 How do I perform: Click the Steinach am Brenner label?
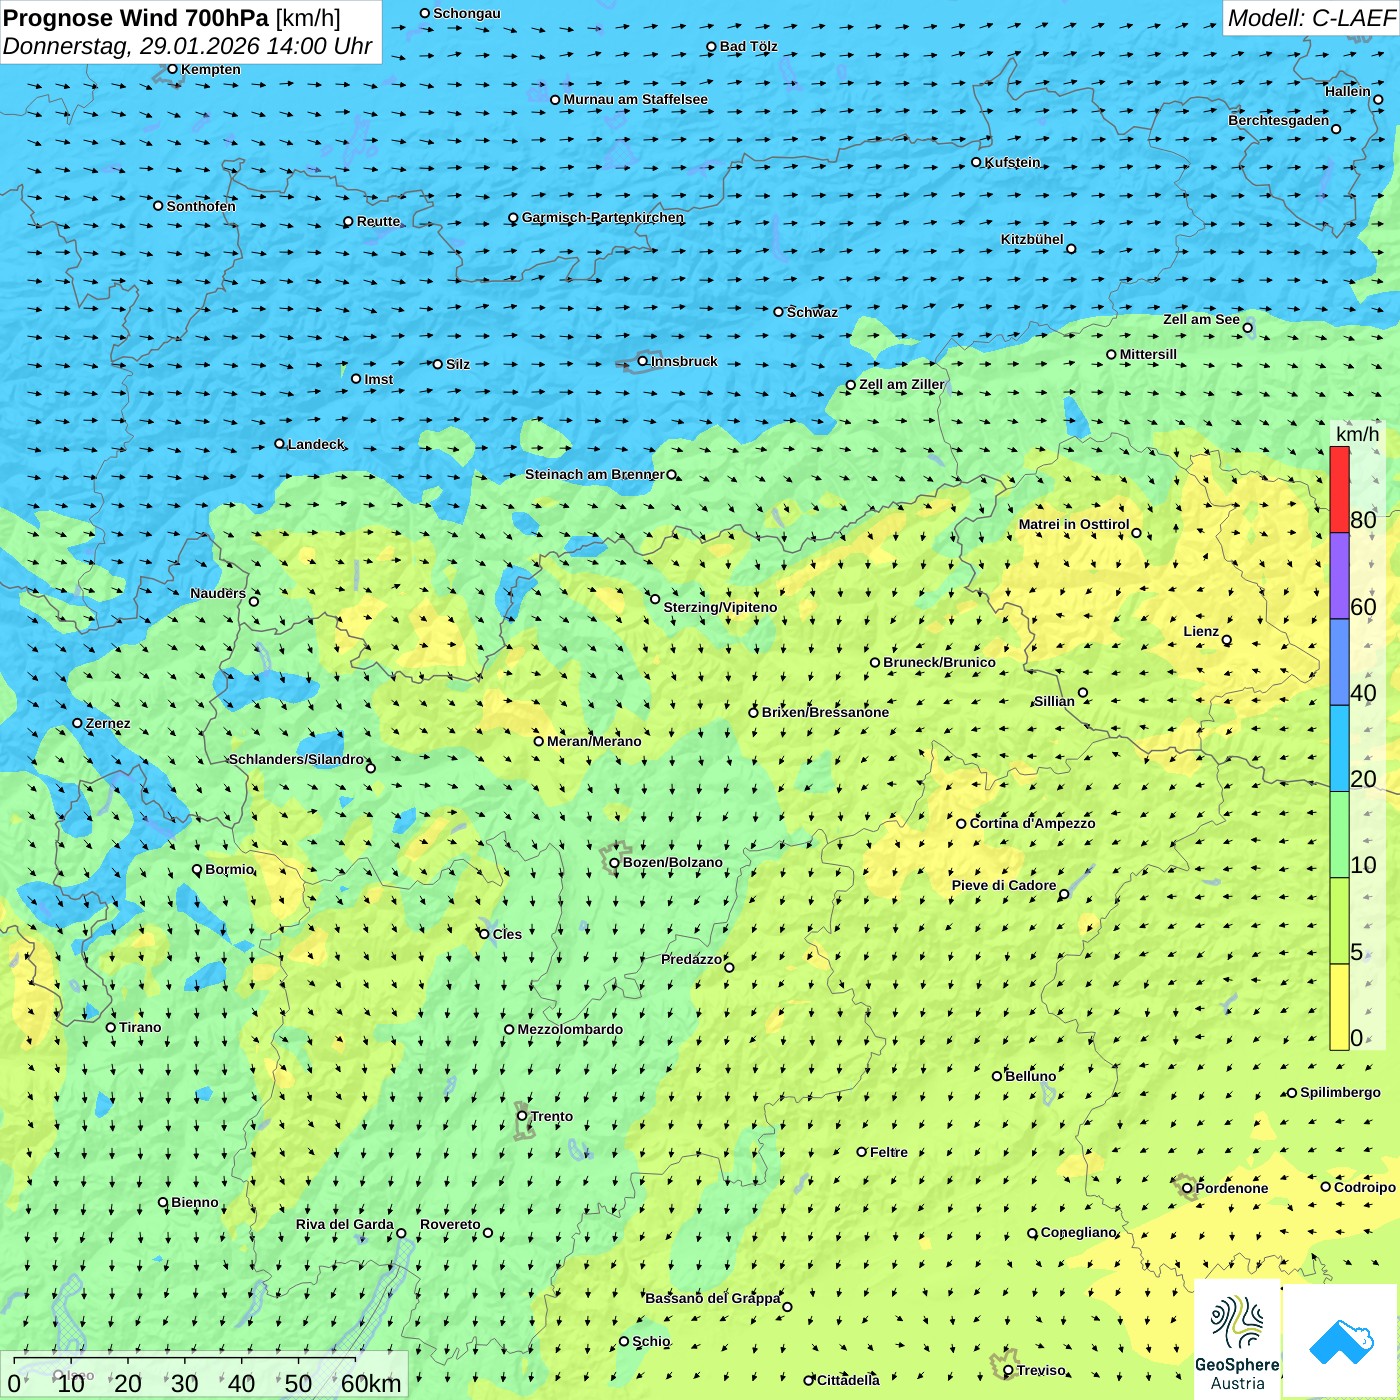click(x=594, y=474)
